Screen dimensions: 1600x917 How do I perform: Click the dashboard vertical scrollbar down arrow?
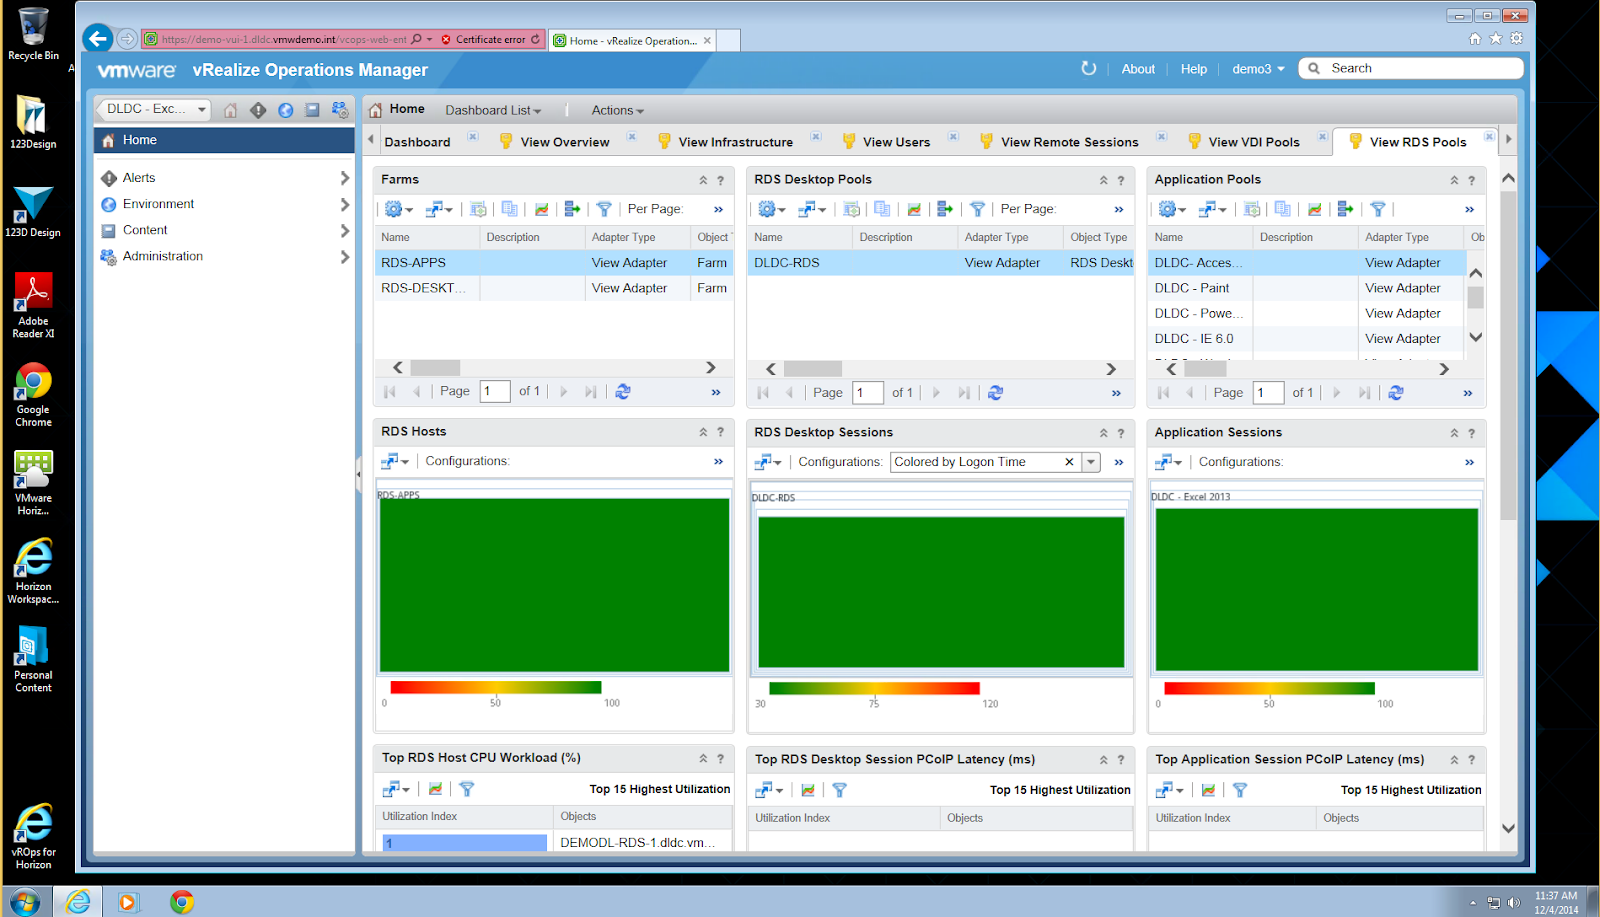coord(1509,829)
